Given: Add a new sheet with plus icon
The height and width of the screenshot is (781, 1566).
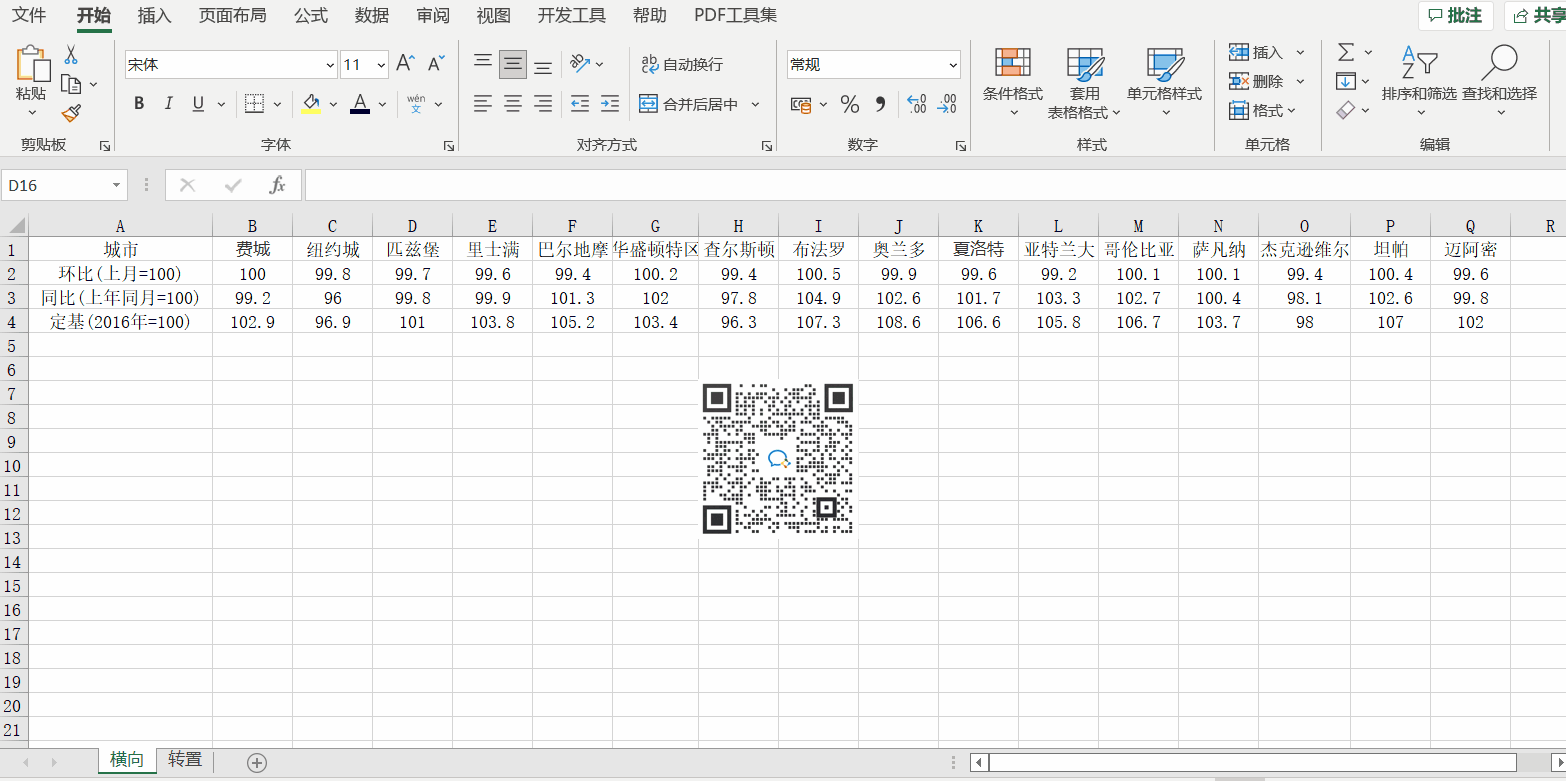Looking at the screenshot, I should [257, 763].
